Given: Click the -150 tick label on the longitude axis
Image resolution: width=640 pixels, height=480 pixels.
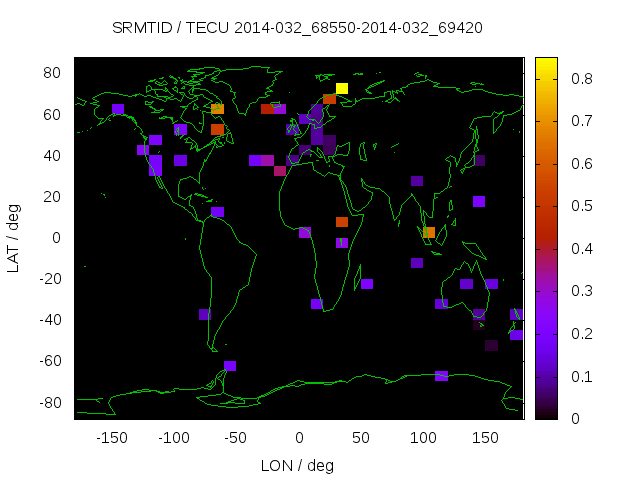Looking at the screenshot, I should point(112,438).
